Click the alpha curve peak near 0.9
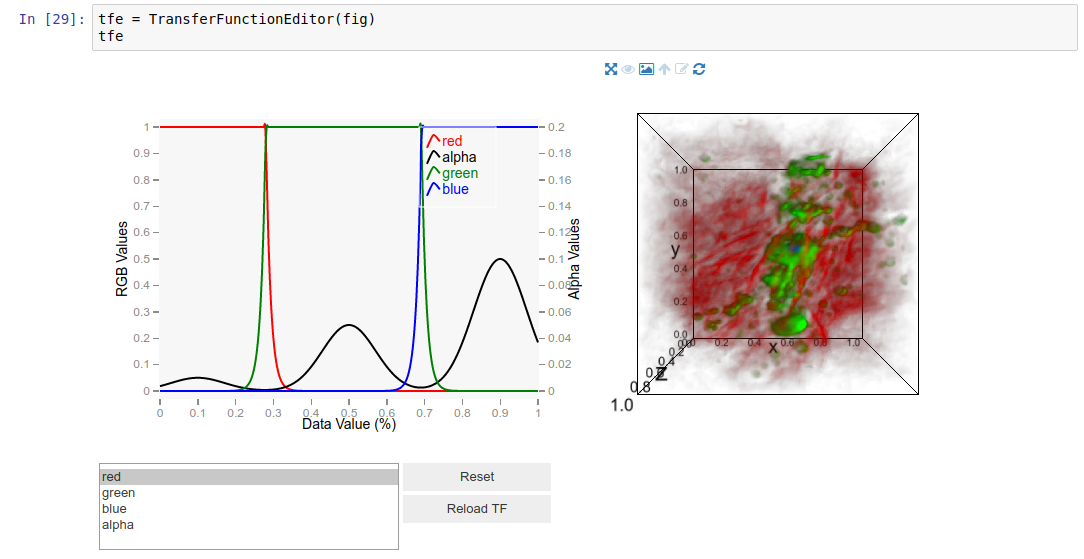The image size is (1084, 559). coord(500,259)
